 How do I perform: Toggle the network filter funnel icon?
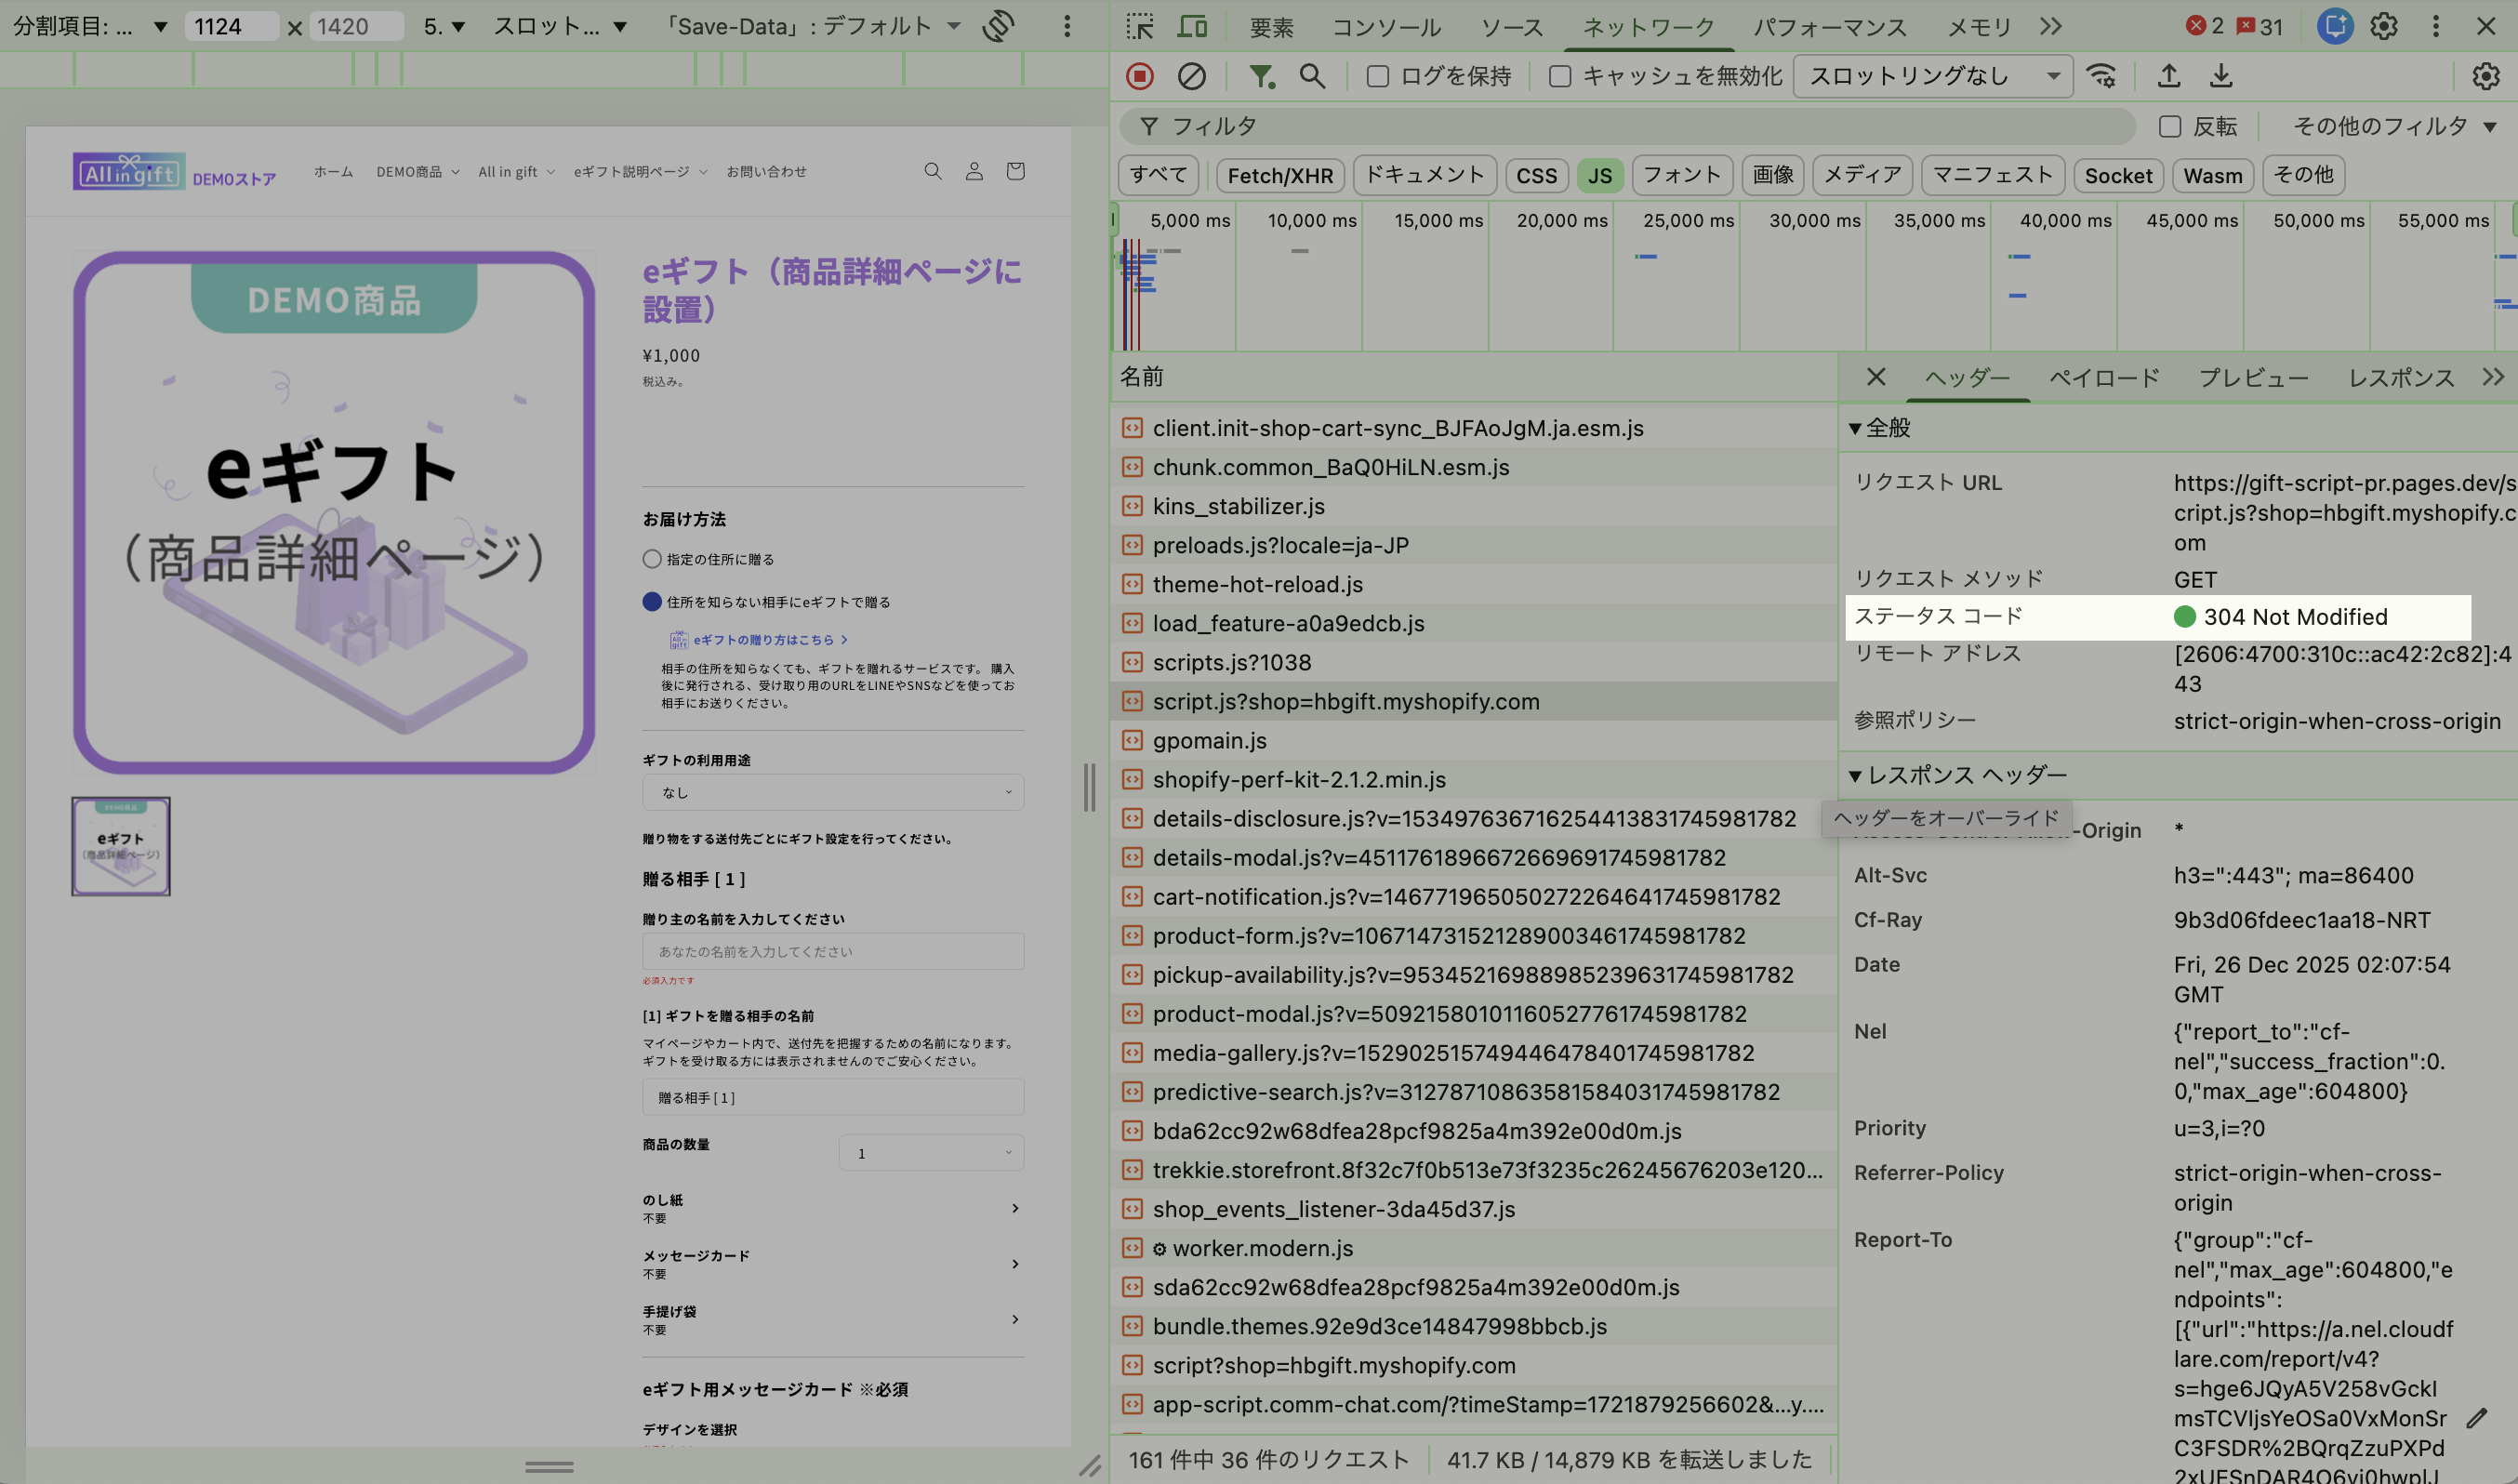[1261, 76]
